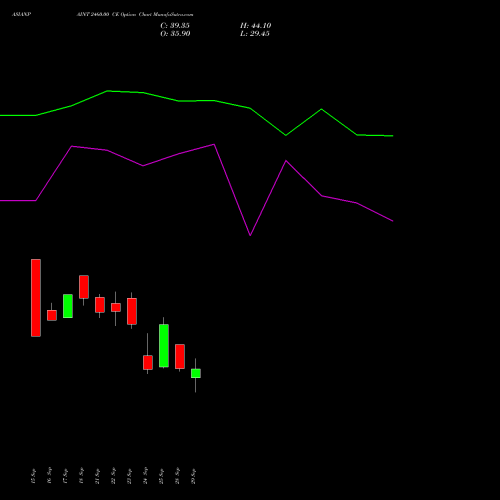The width and height of the screenshot is (500, 500).
Task: Click the 25 Sep date axis label
Action: pos(161,476)
